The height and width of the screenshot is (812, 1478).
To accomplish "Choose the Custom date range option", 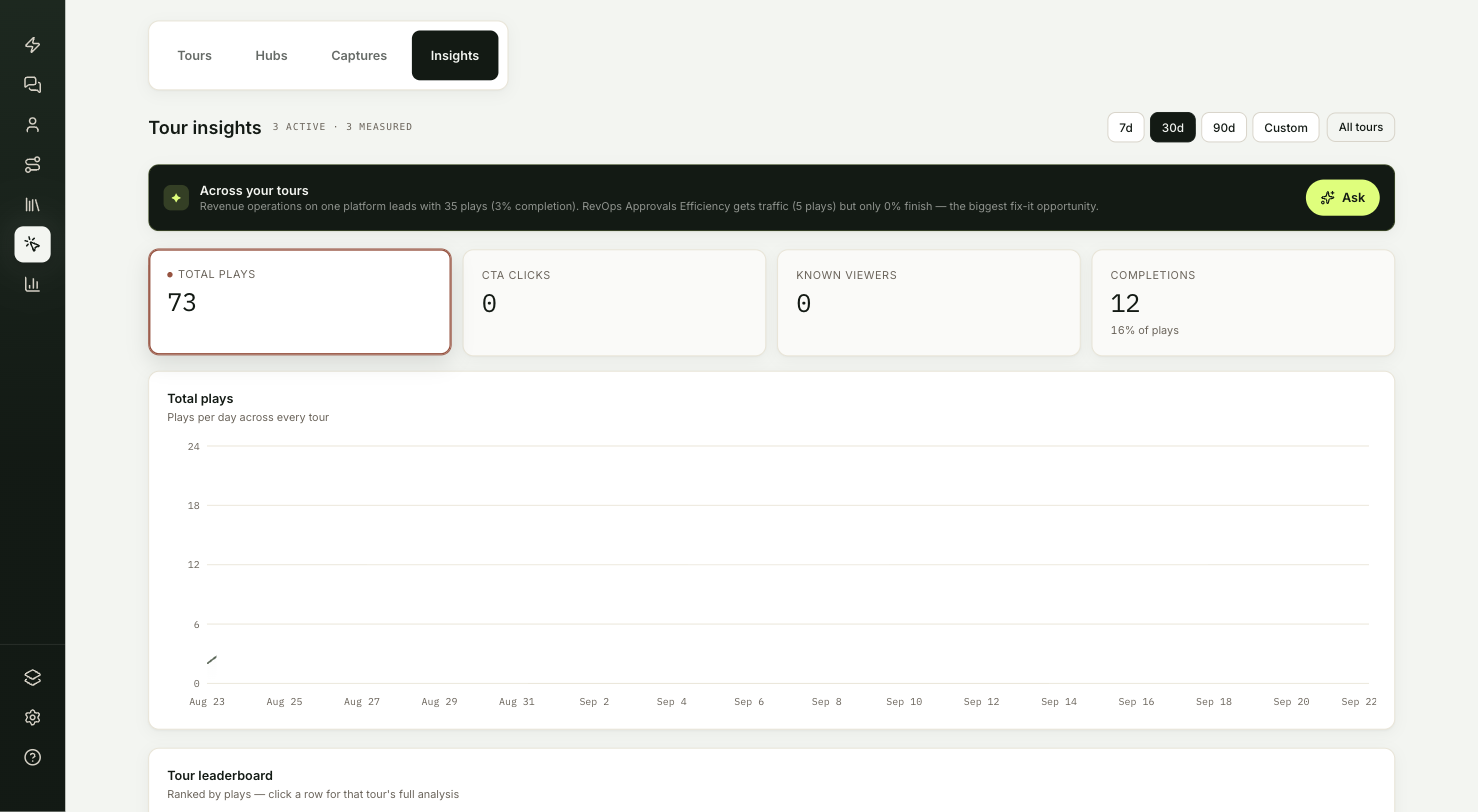I will 1286,127.
